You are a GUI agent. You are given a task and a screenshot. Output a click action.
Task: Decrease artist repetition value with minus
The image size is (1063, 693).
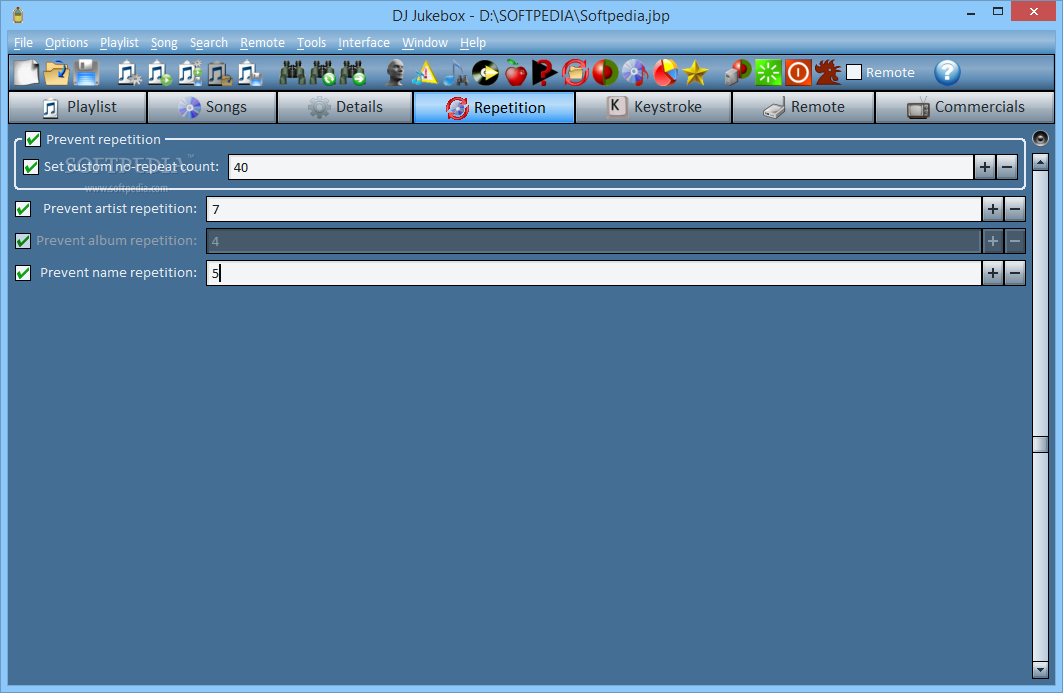click(x=1015, y=209)
